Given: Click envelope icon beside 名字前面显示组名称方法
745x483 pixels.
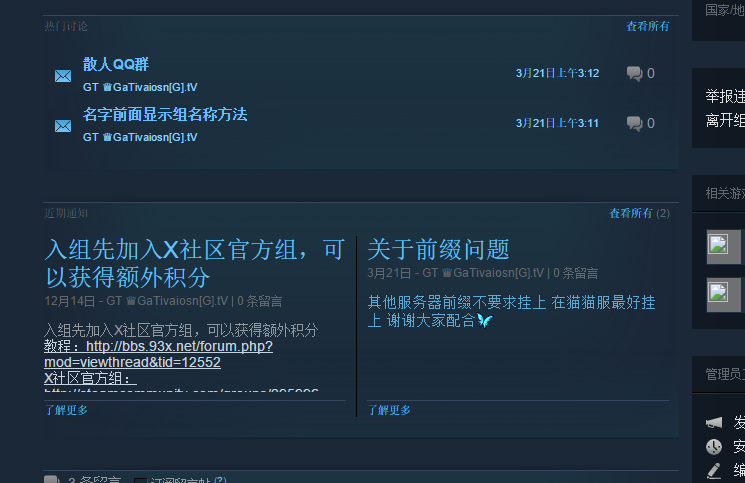Looking at the screenshot, I should (x=63, y=126).
